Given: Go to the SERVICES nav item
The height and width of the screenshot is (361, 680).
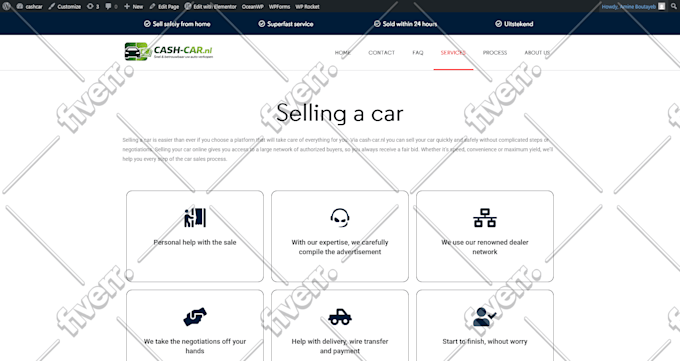Looking at the screenshot, I should (453, 53).
